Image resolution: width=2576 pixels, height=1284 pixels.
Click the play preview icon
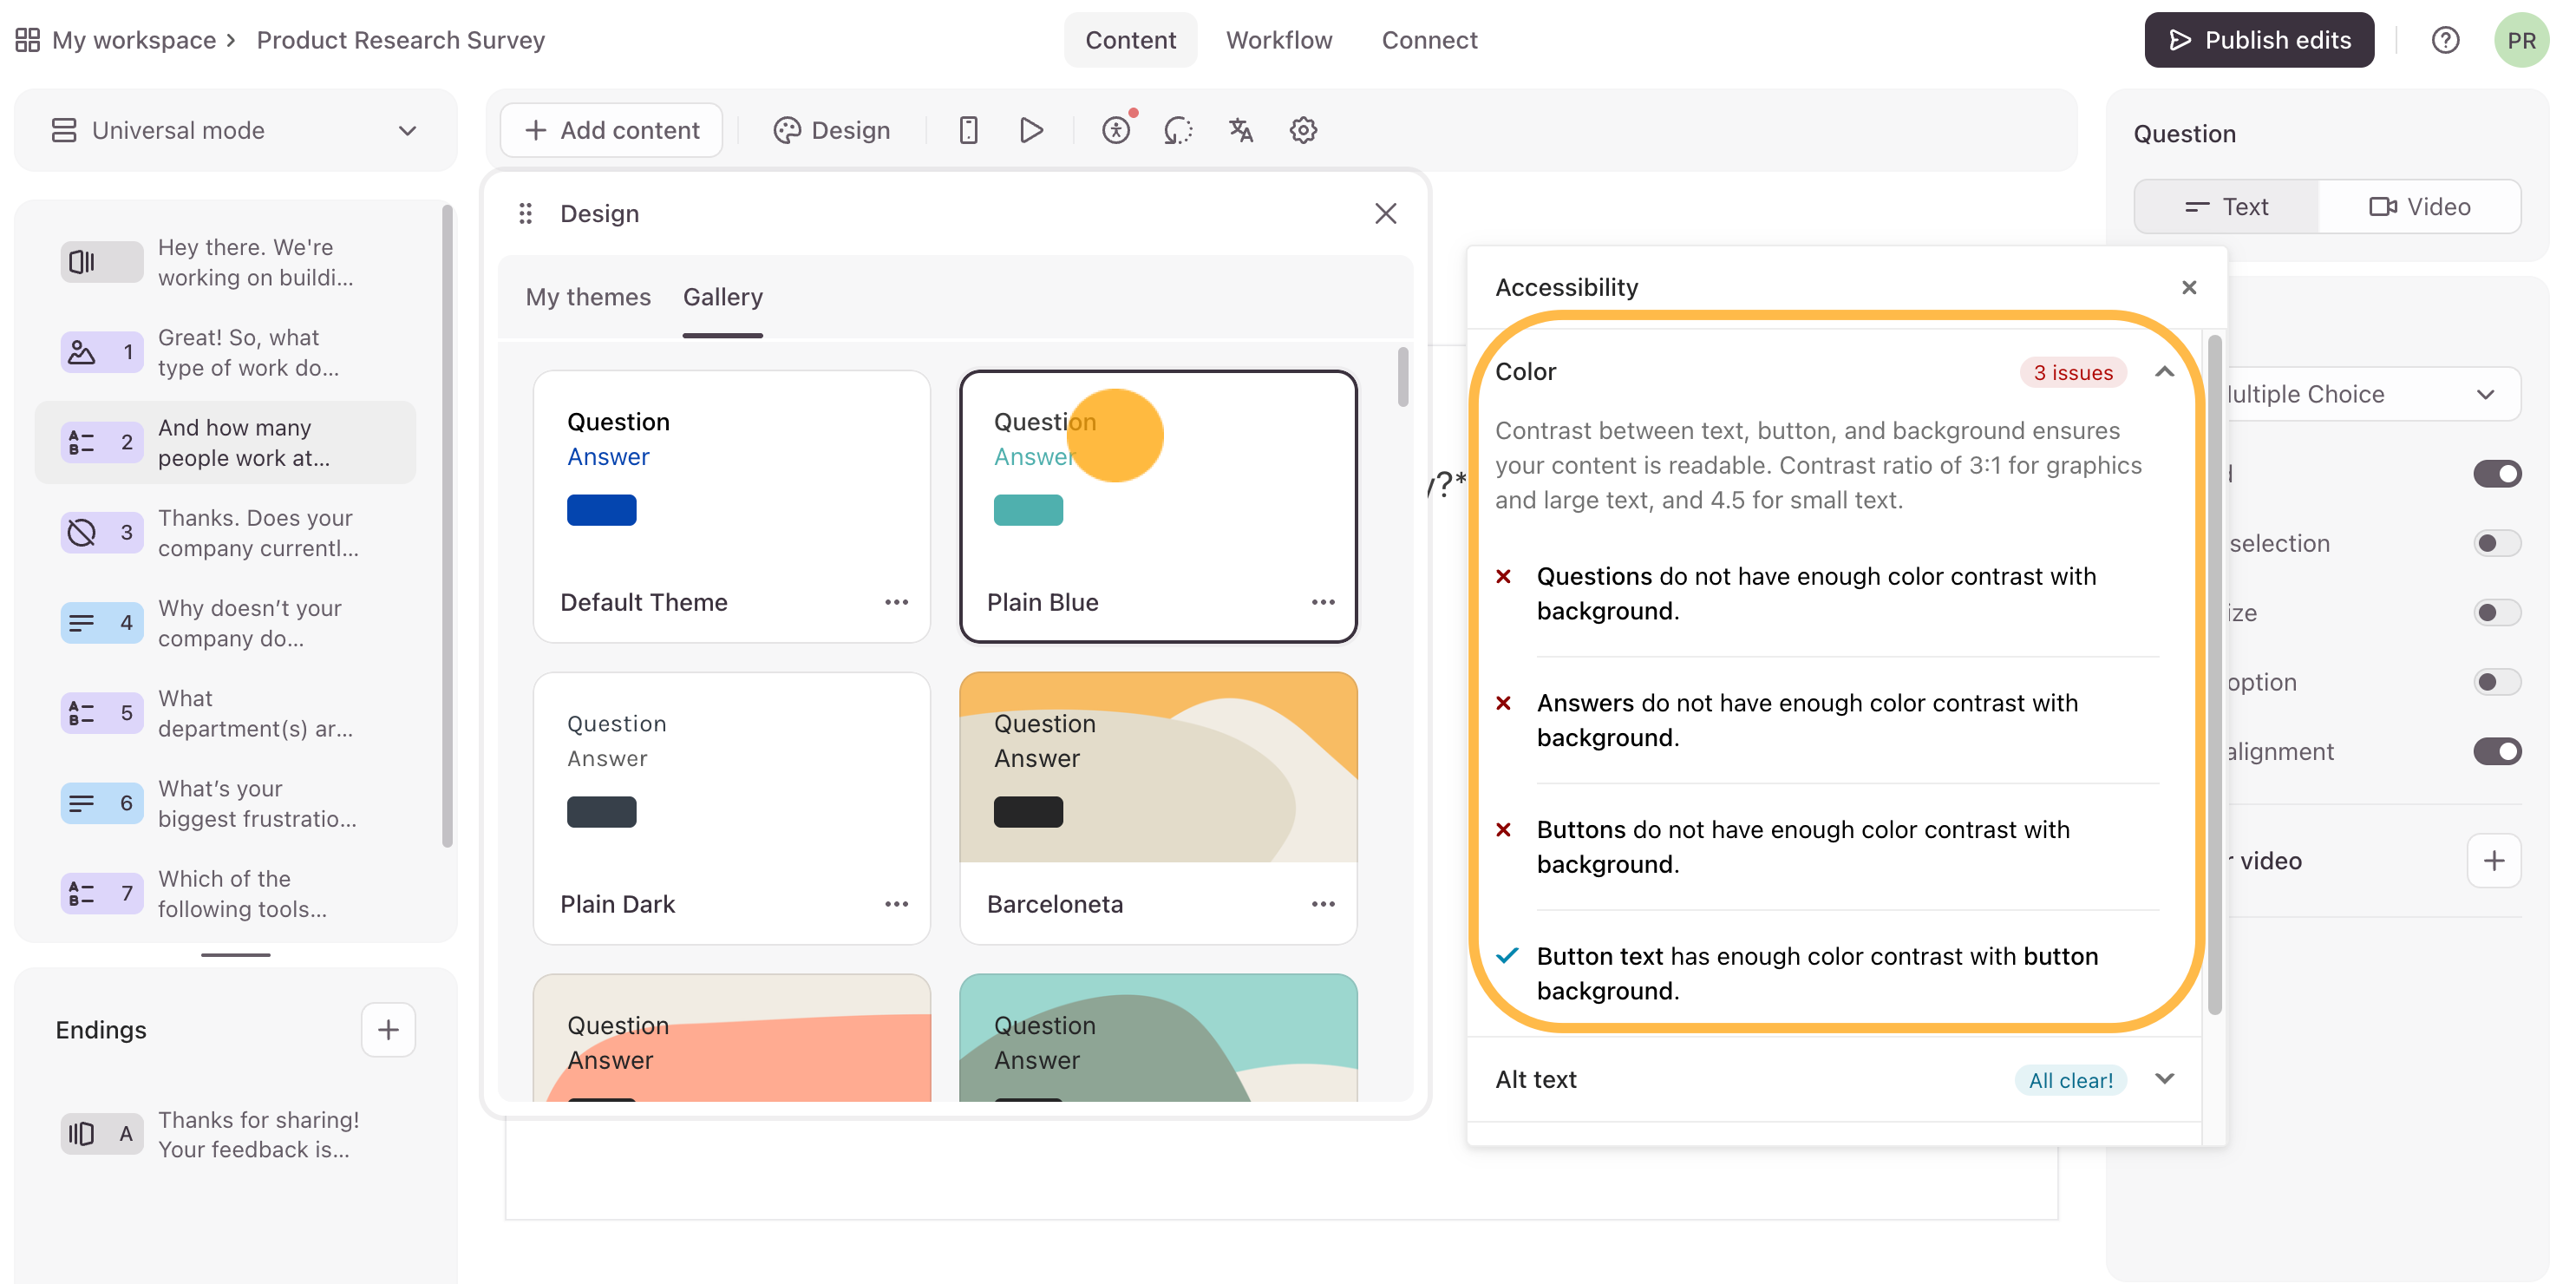coord(1031,130)
